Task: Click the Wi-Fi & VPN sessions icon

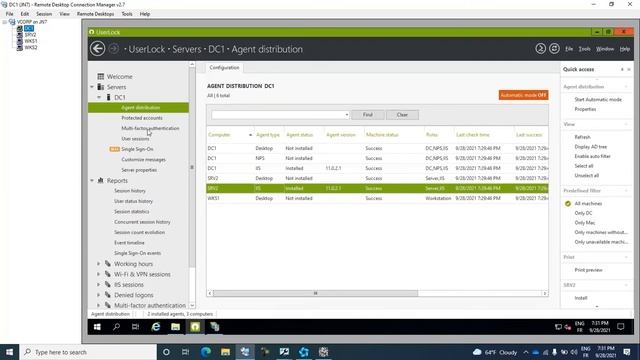Action: point(108,274)
